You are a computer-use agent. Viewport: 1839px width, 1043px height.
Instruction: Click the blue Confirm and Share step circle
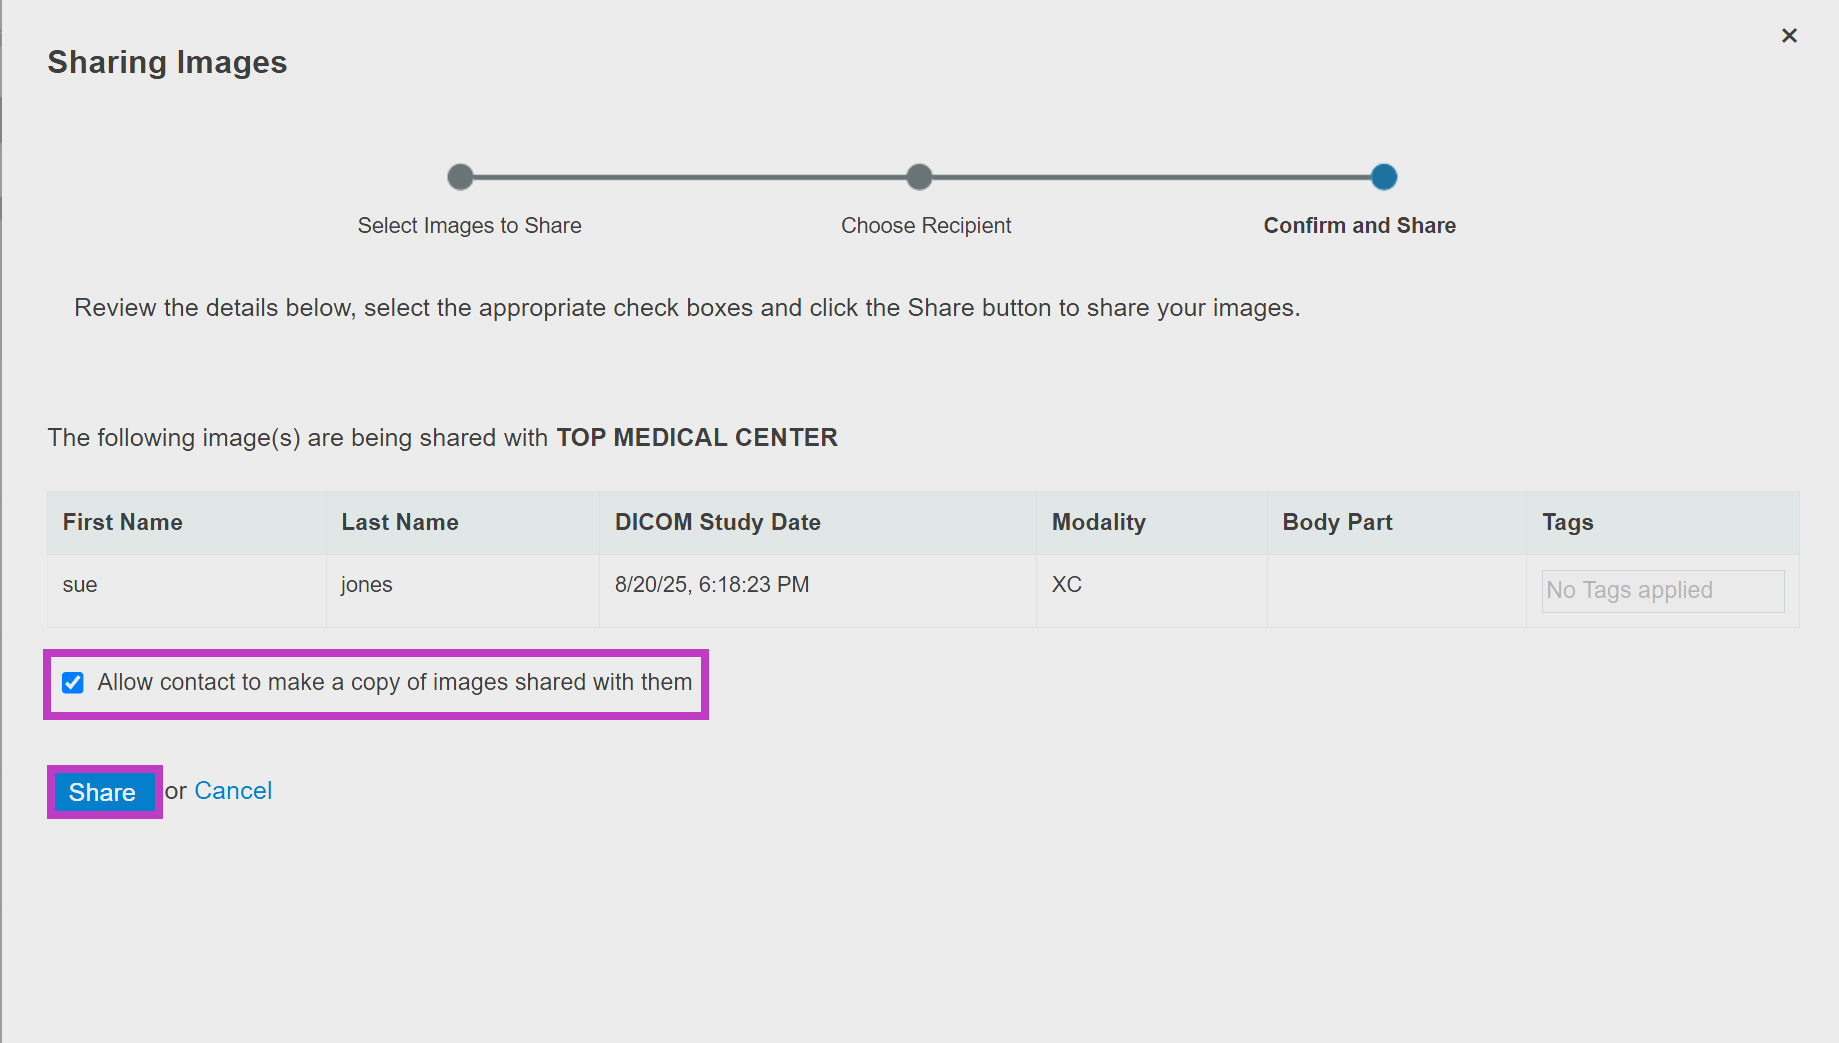(1384, 177)
